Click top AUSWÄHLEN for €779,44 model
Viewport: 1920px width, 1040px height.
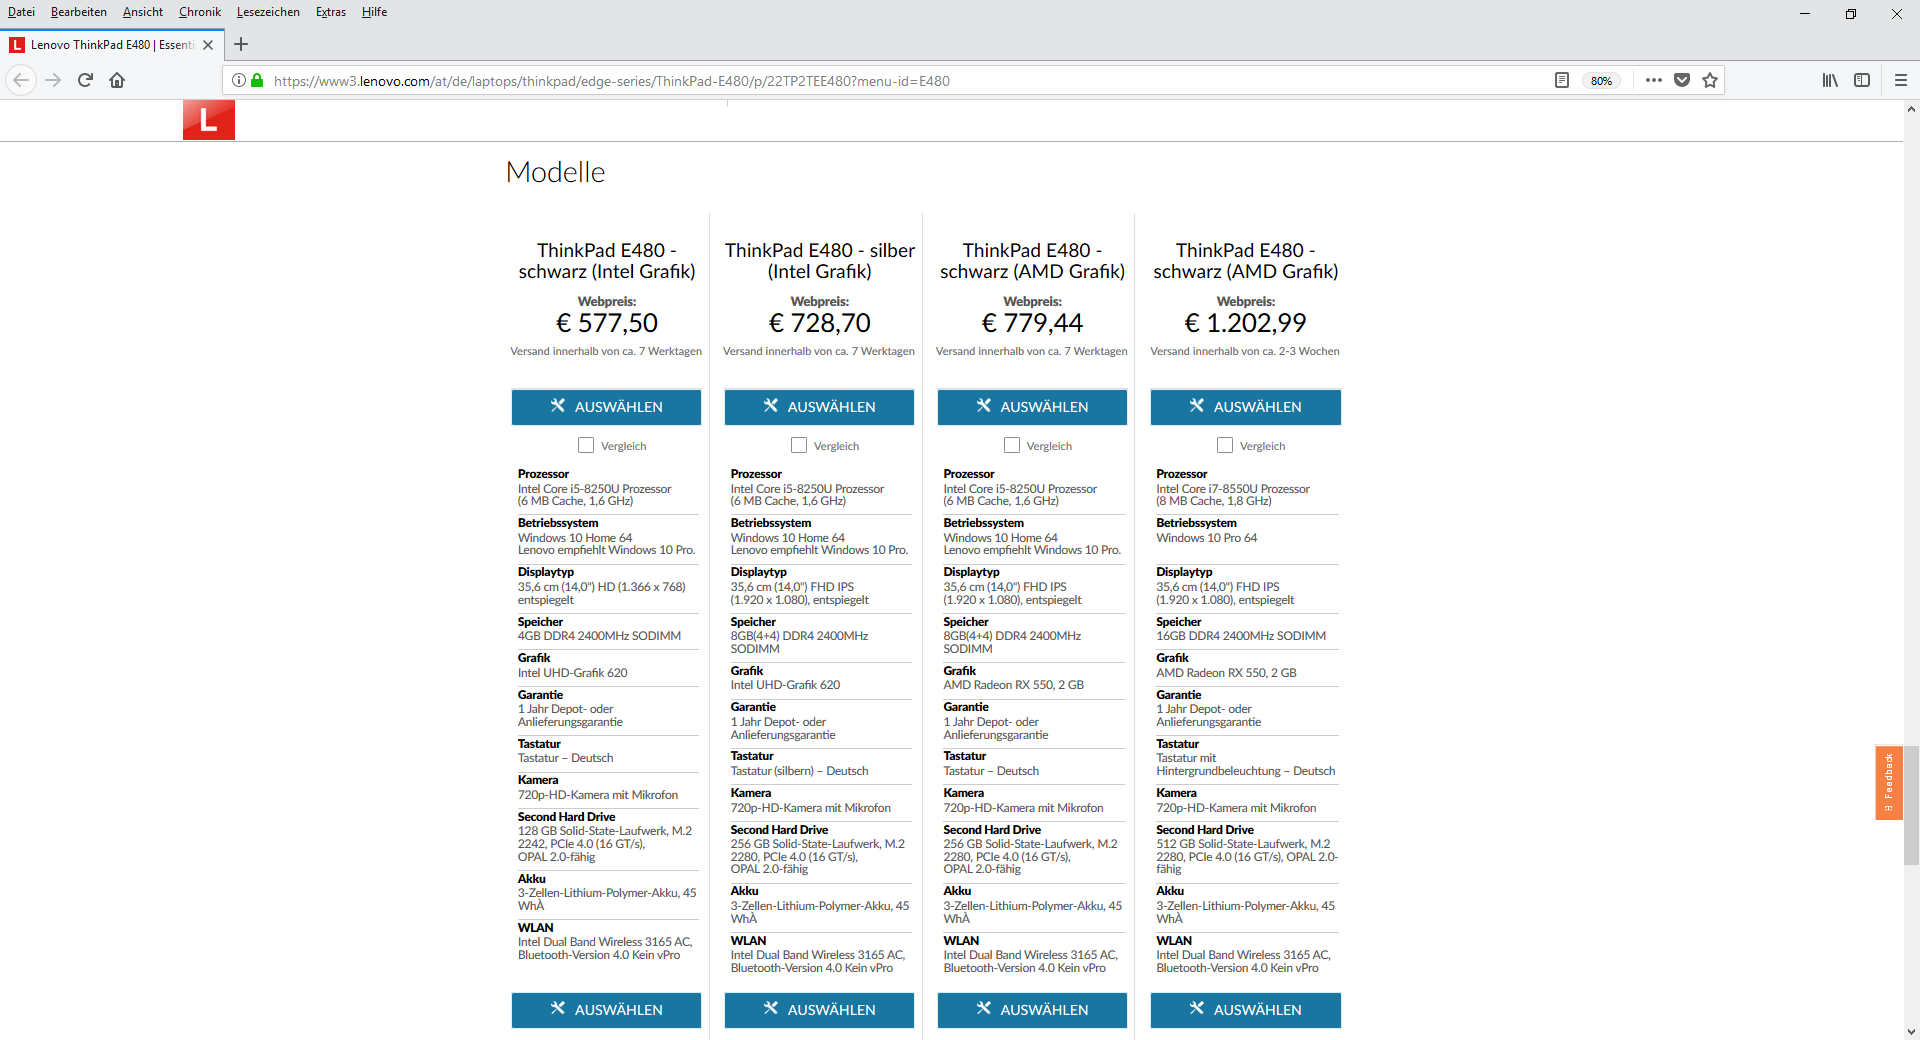tap(1032, 407)
